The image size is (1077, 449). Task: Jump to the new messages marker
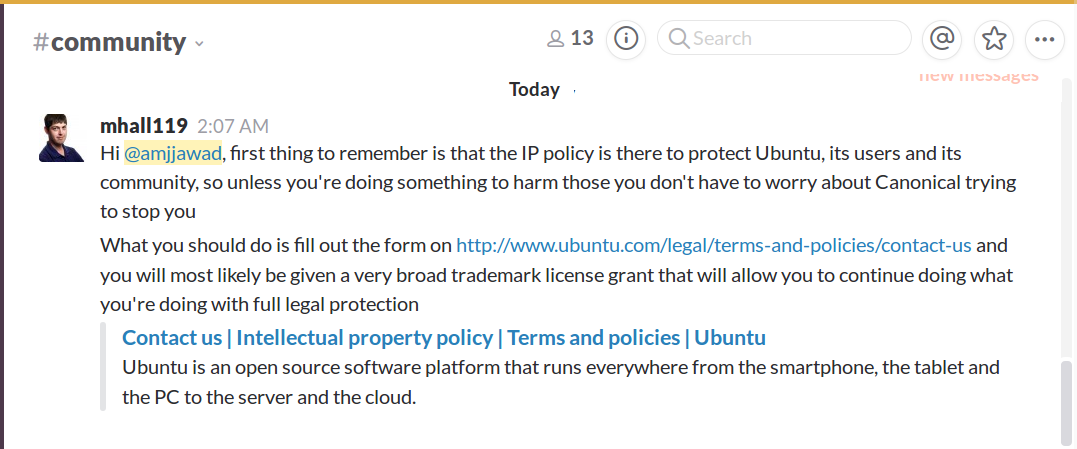(x=978, y=76)
